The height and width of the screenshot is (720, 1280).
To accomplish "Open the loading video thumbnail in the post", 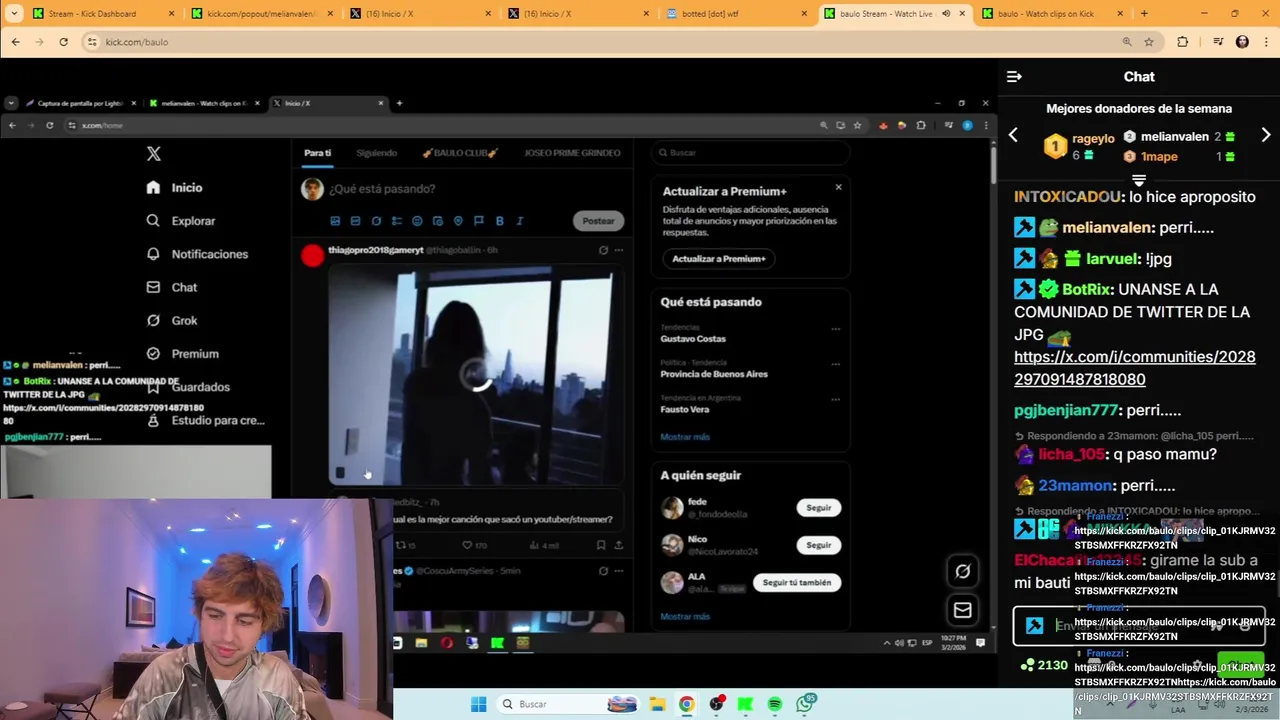I will pos(475,375).
